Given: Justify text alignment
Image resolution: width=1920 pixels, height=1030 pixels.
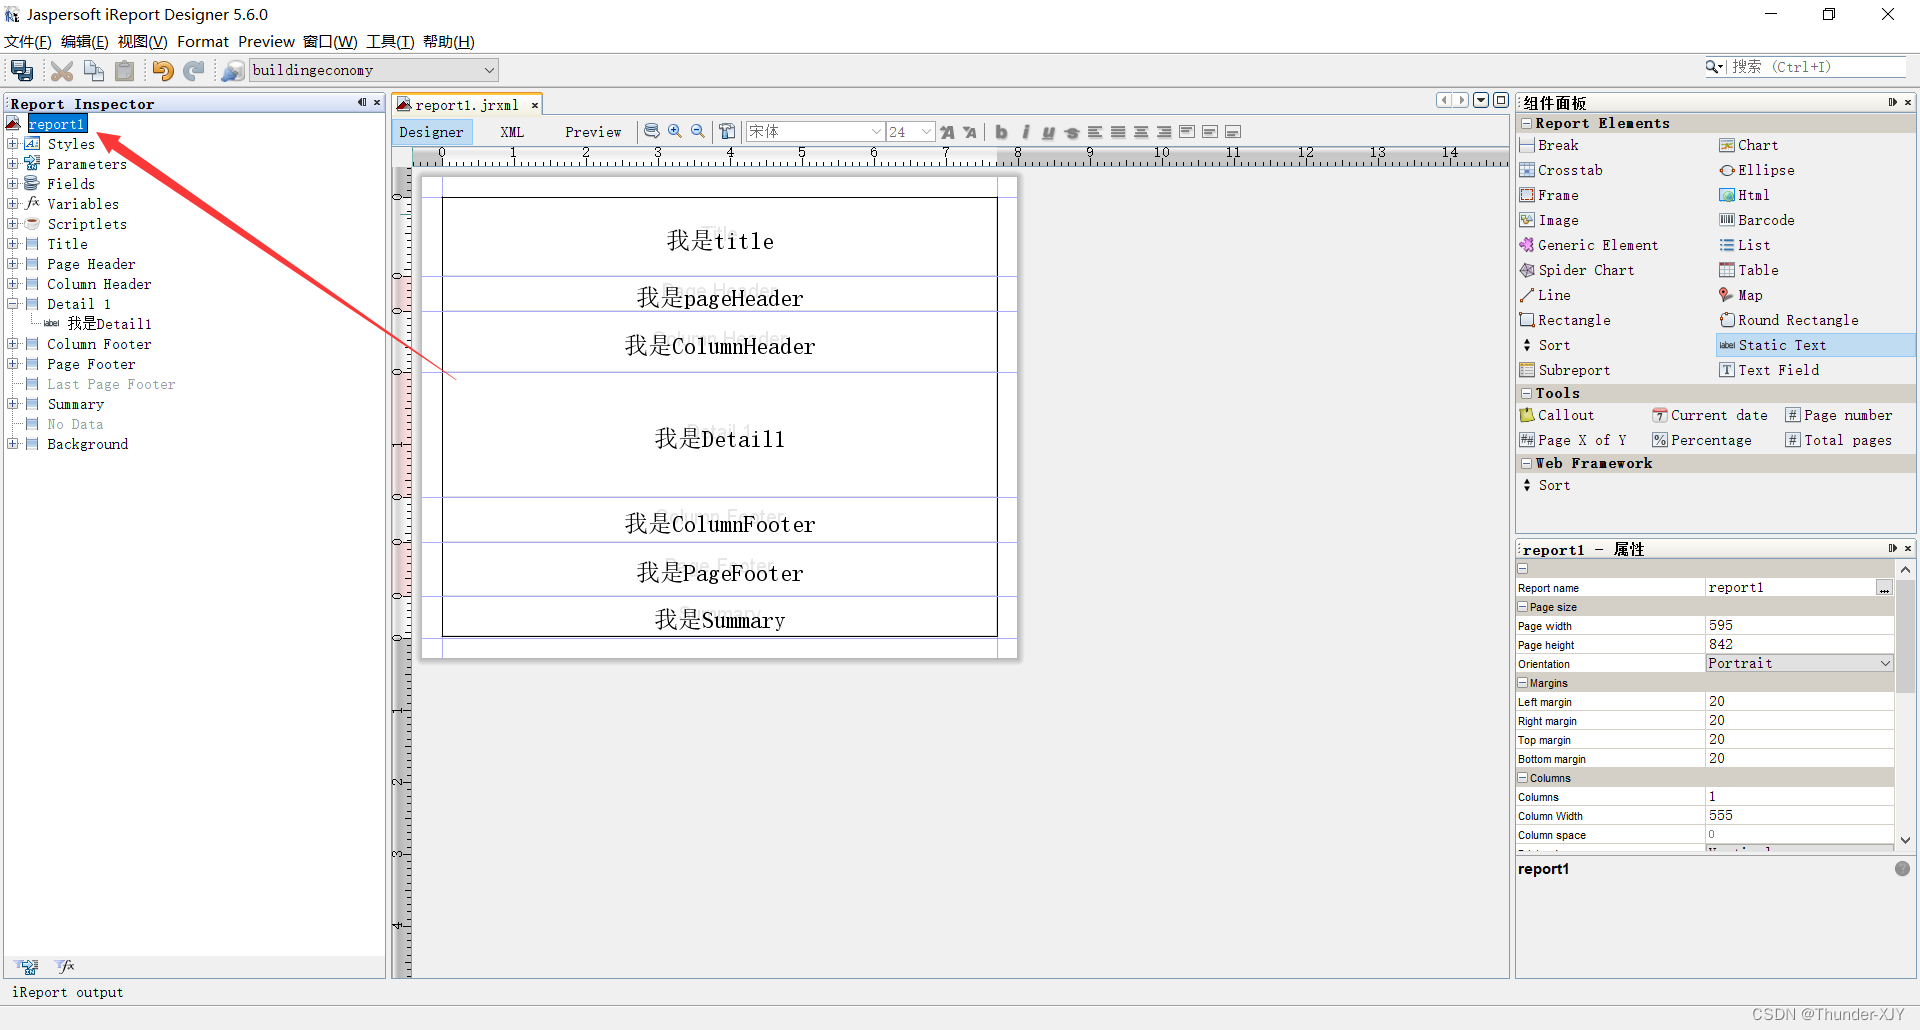Looking at the screenshot, I should 1118,132.
